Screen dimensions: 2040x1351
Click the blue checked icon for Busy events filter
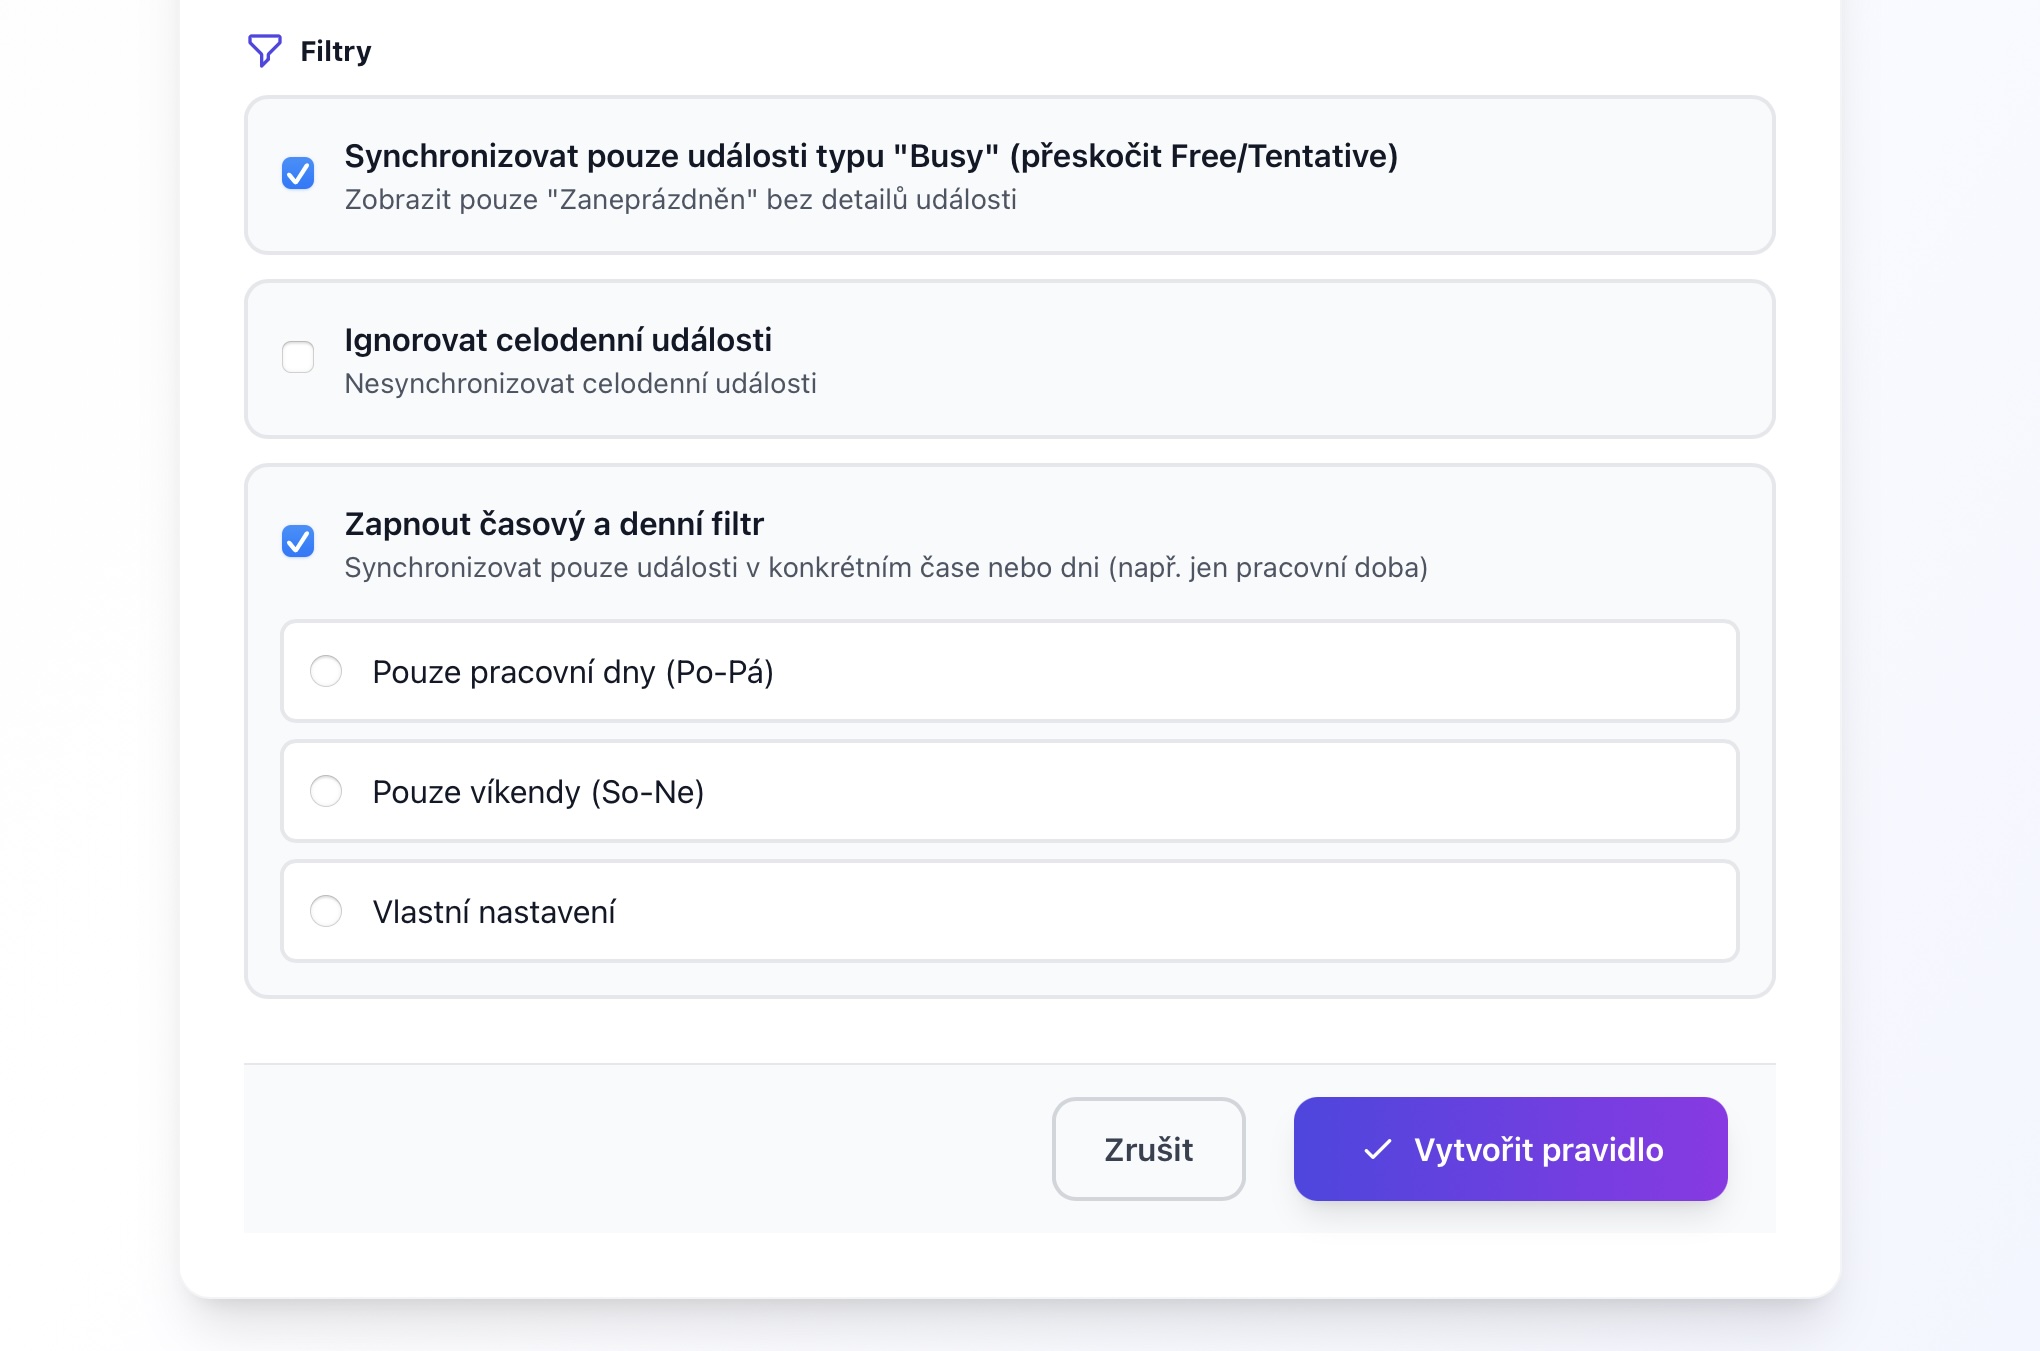298,173
